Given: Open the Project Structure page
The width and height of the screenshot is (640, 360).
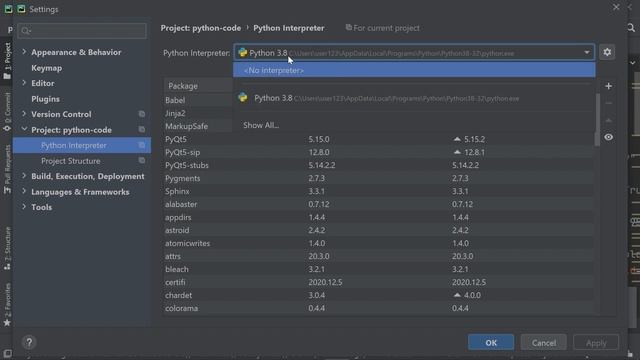Looking at the screenshot, I should pos(71,161).
